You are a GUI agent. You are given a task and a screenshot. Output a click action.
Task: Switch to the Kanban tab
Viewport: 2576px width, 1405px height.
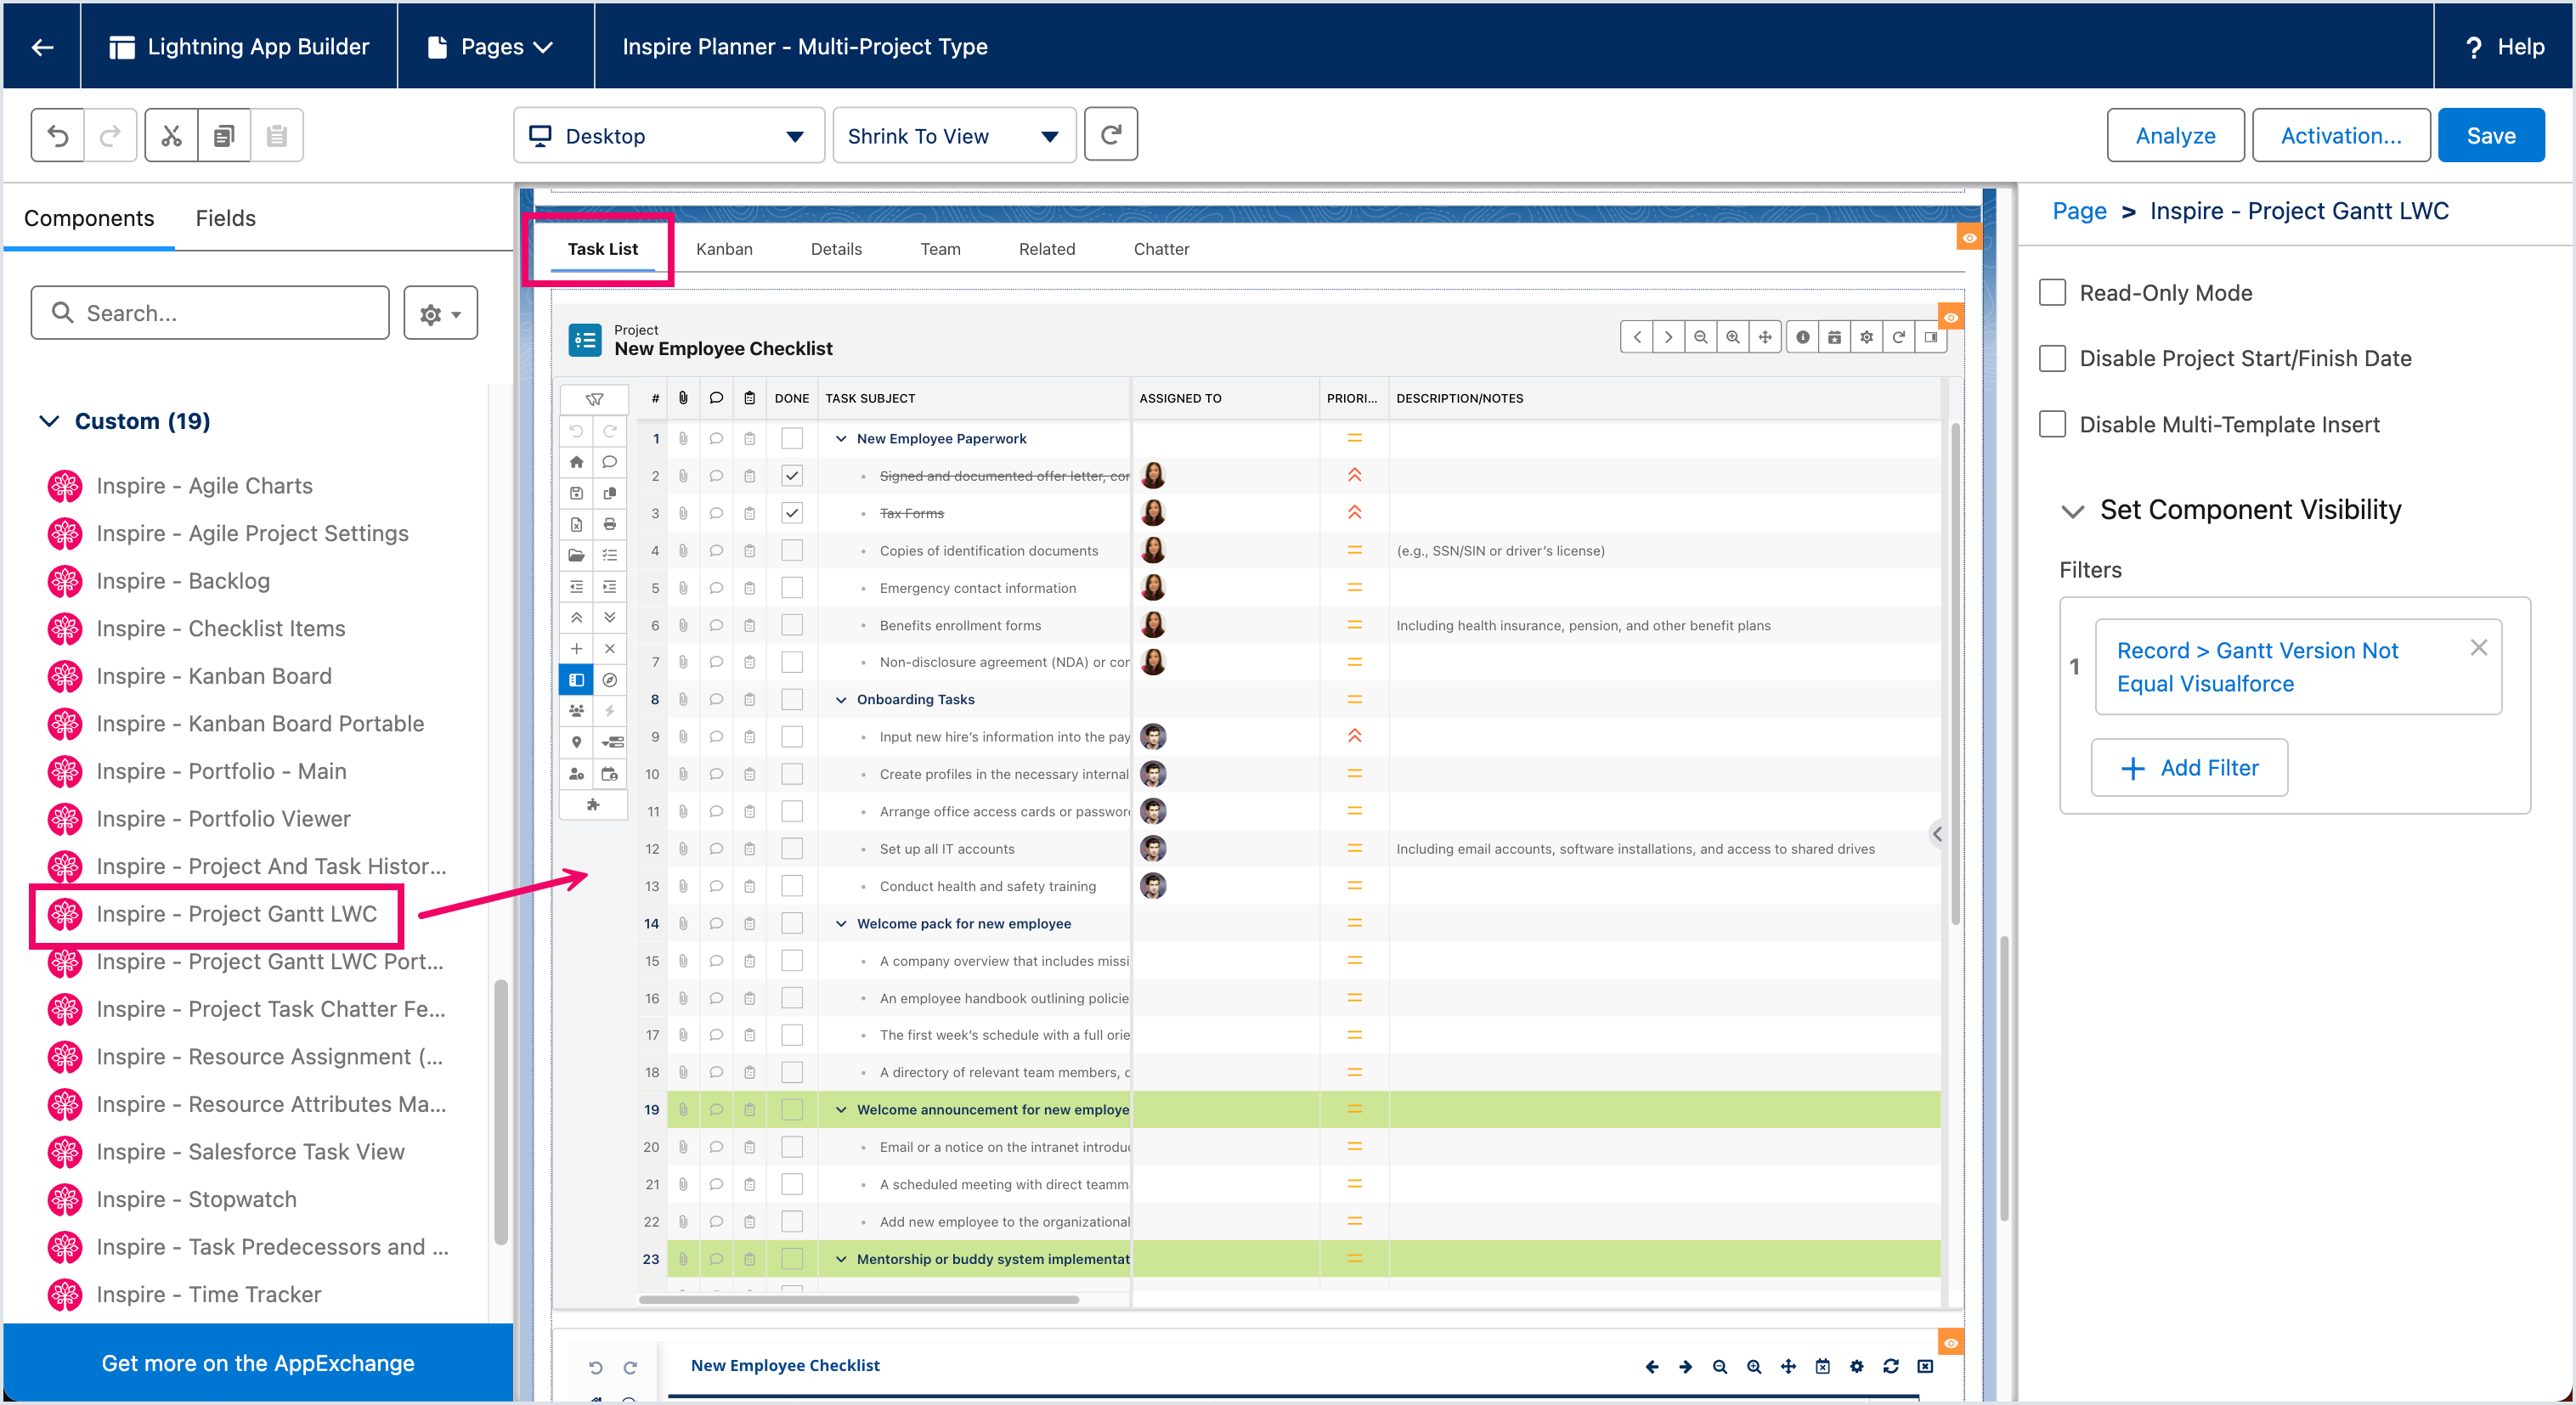[724, 249]
